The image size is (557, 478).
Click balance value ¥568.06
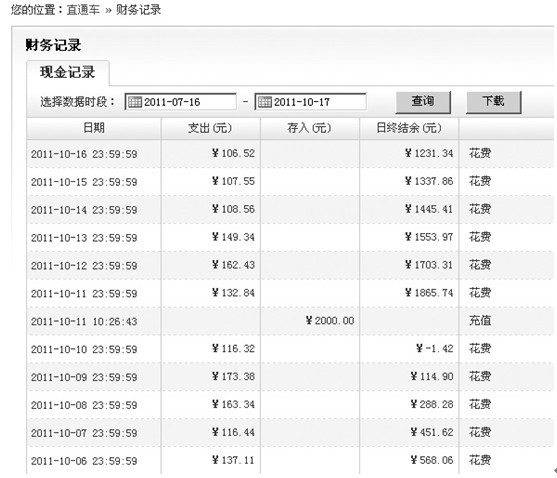432,460
